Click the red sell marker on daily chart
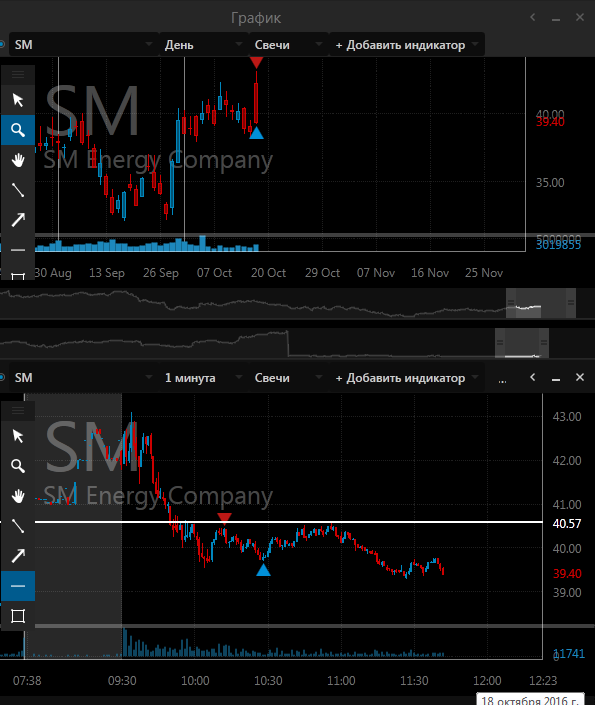This screenshot has width=595, height=705. coord(256,62)
